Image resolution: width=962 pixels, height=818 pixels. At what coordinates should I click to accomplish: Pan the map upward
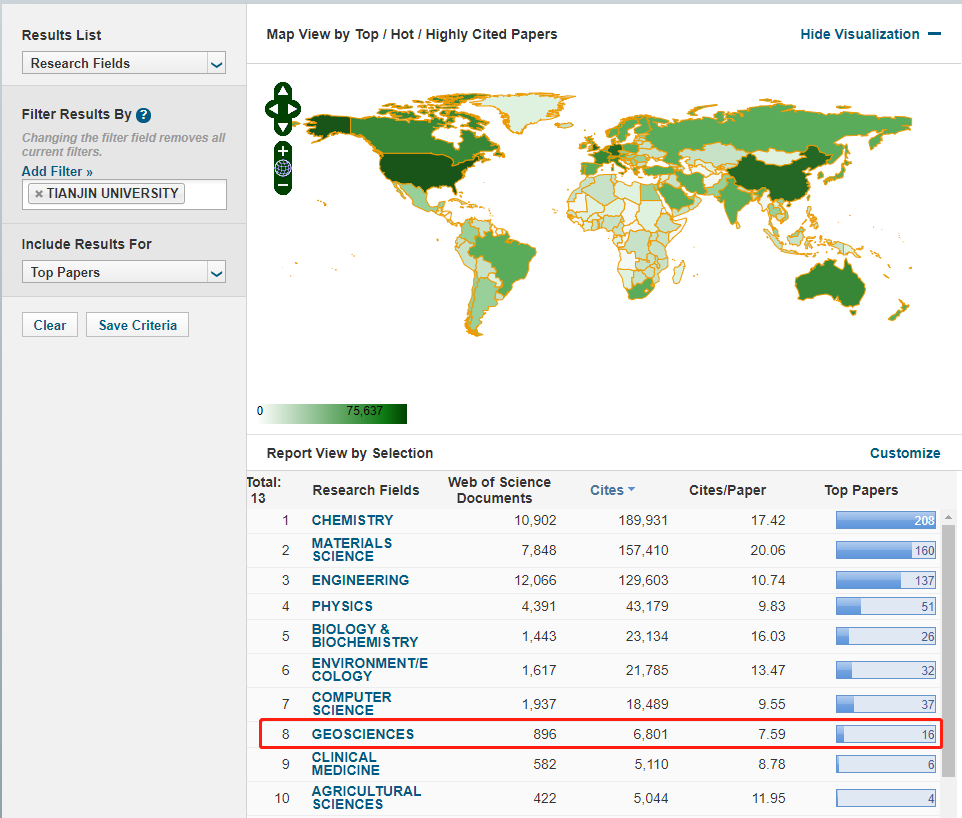click(x=283, y=92)
